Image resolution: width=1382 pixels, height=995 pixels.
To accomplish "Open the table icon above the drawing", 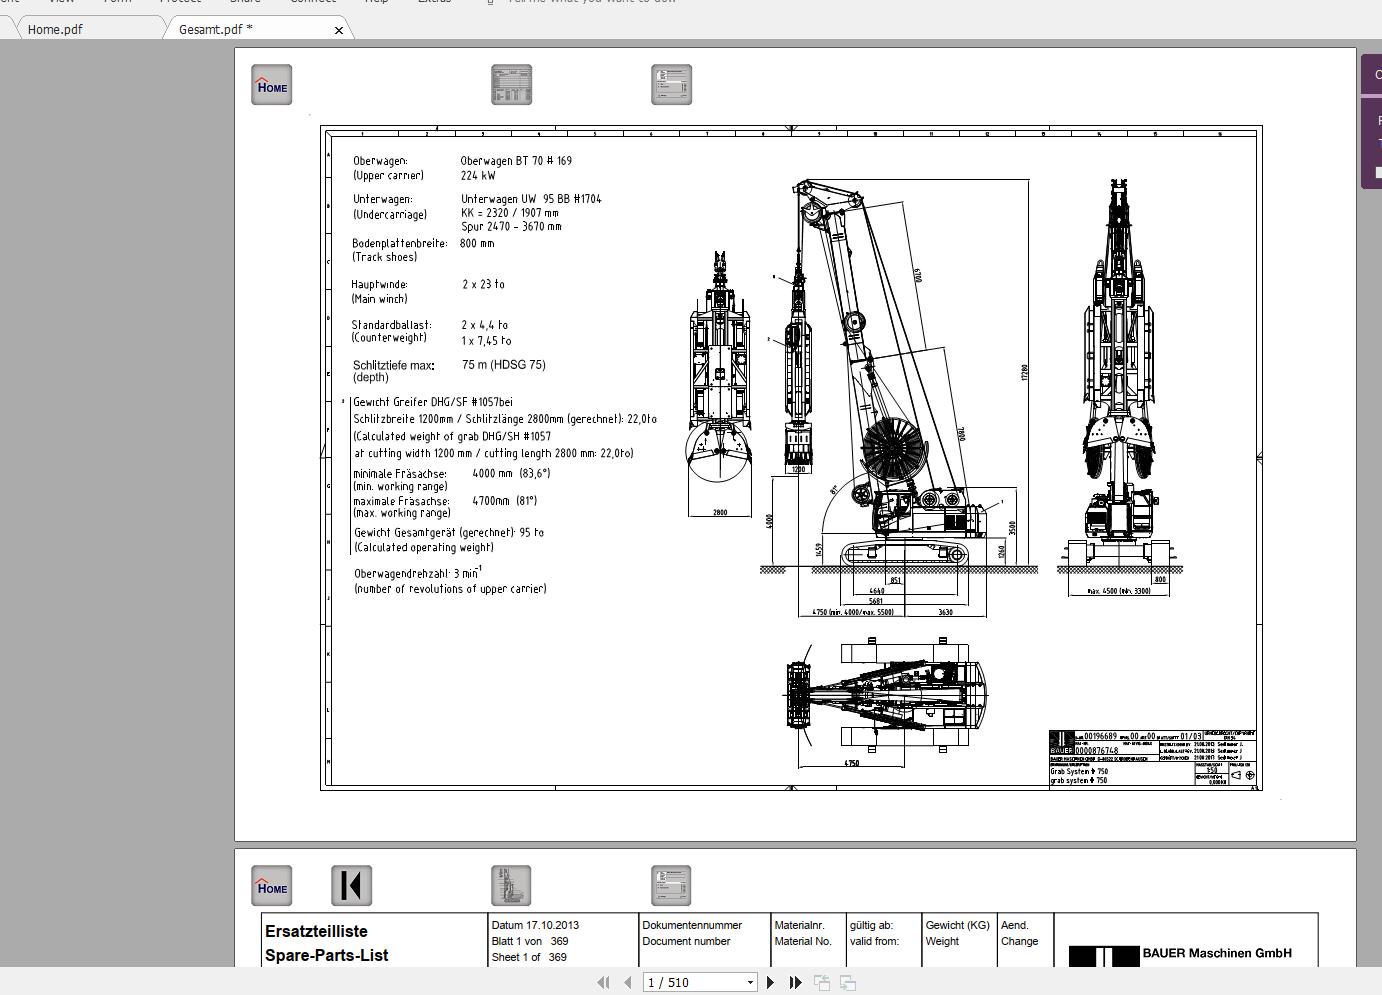I will tap(511, 85).
